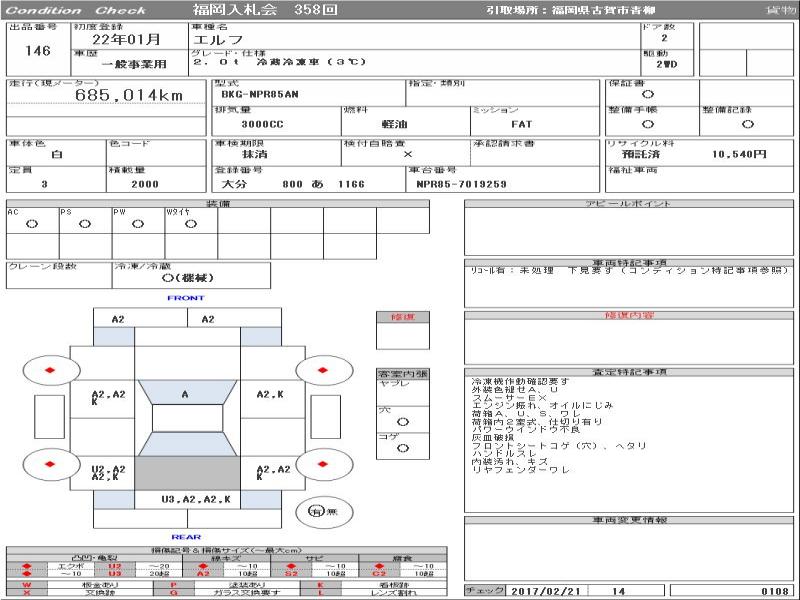Click the red A2 scratch code in legend
This screenshot has width=800, height=600.
pyautogui.click(x=202, y=574)
